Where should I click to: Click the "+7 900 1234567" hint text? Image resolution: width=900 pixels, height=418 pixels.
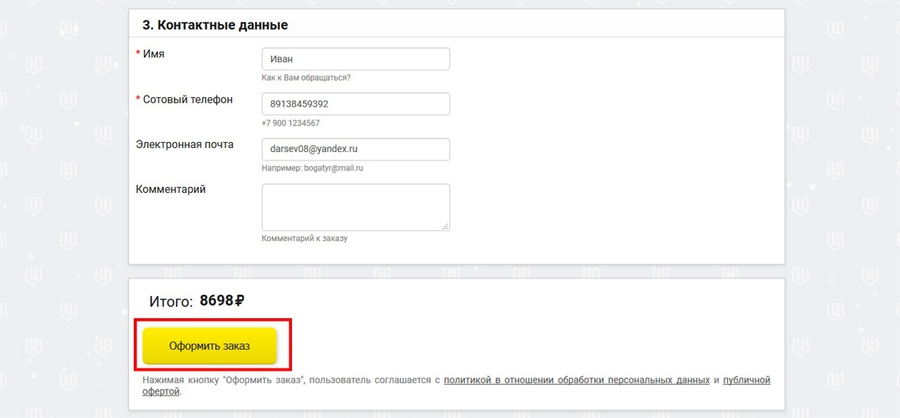click(290, 123)
